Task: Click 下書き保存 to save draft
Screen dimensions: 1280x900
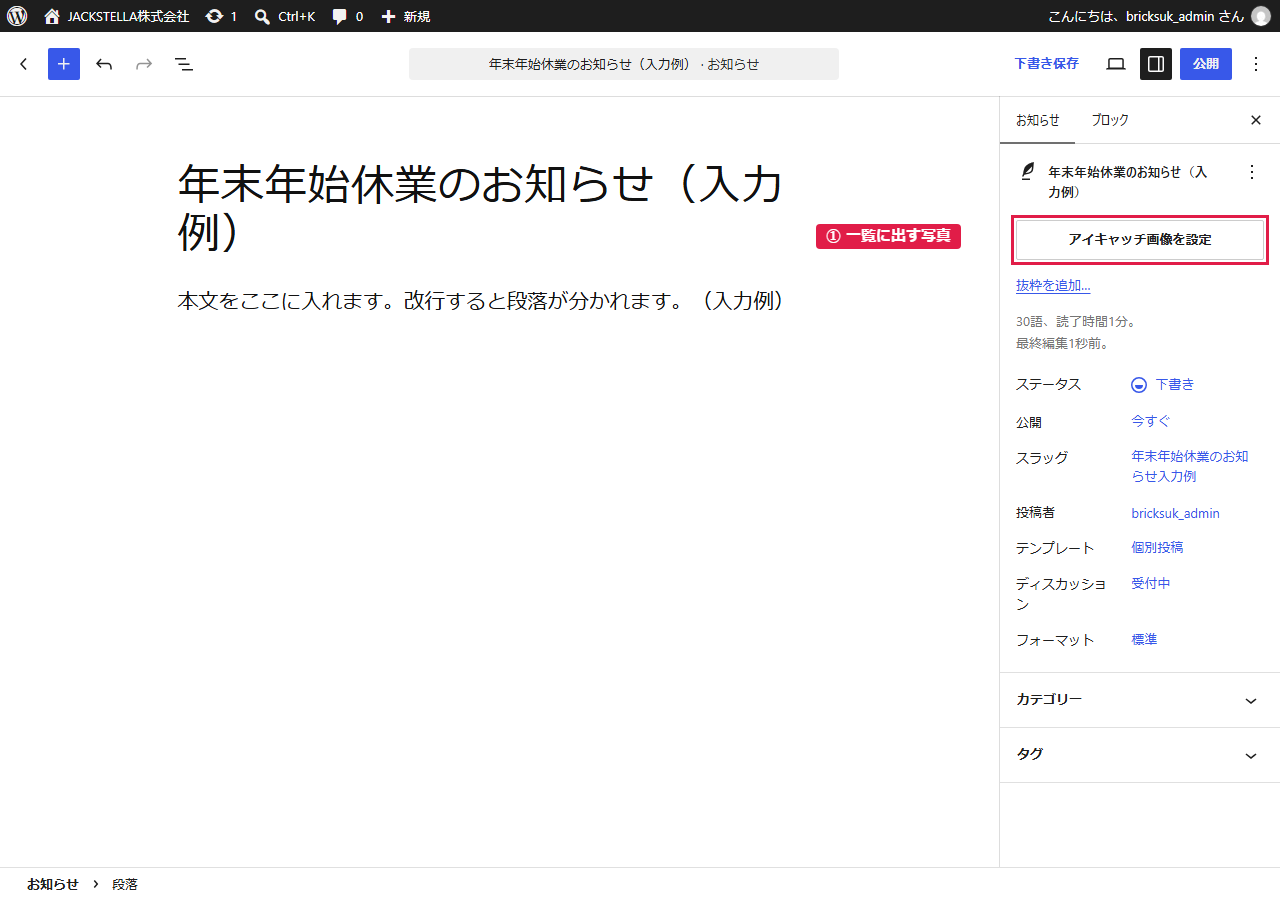Action: (1046, 64)
